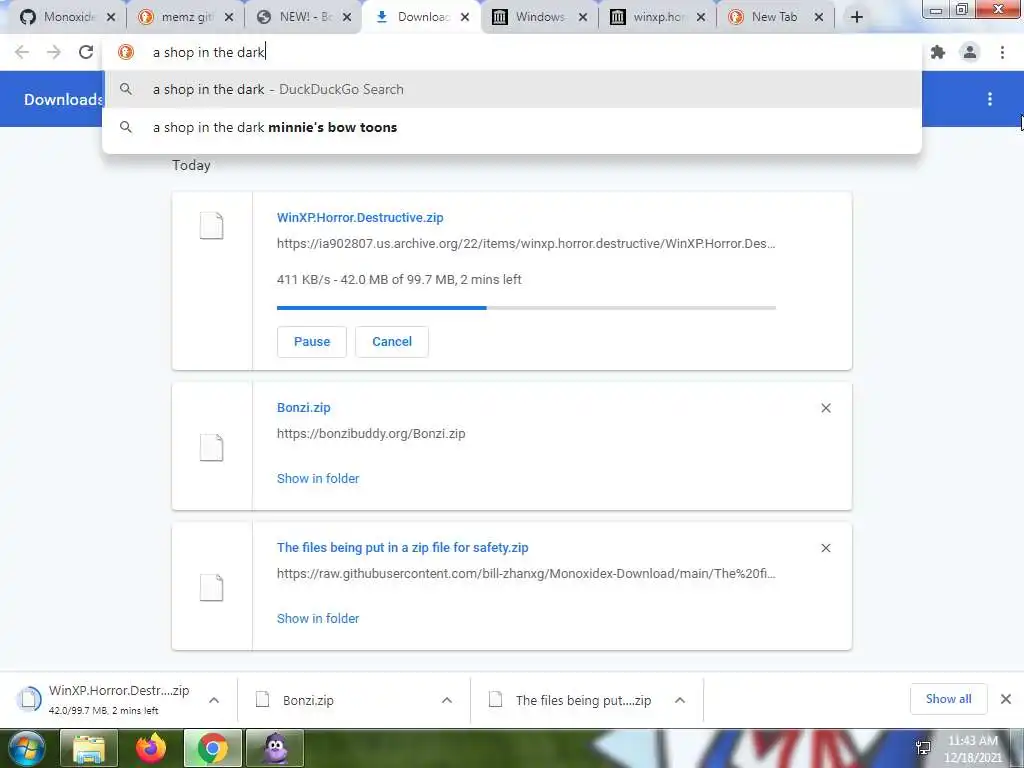Click the browser back arrow
Image resolution: width=1024 pixels, height=768 pixels.
point(22,52)
